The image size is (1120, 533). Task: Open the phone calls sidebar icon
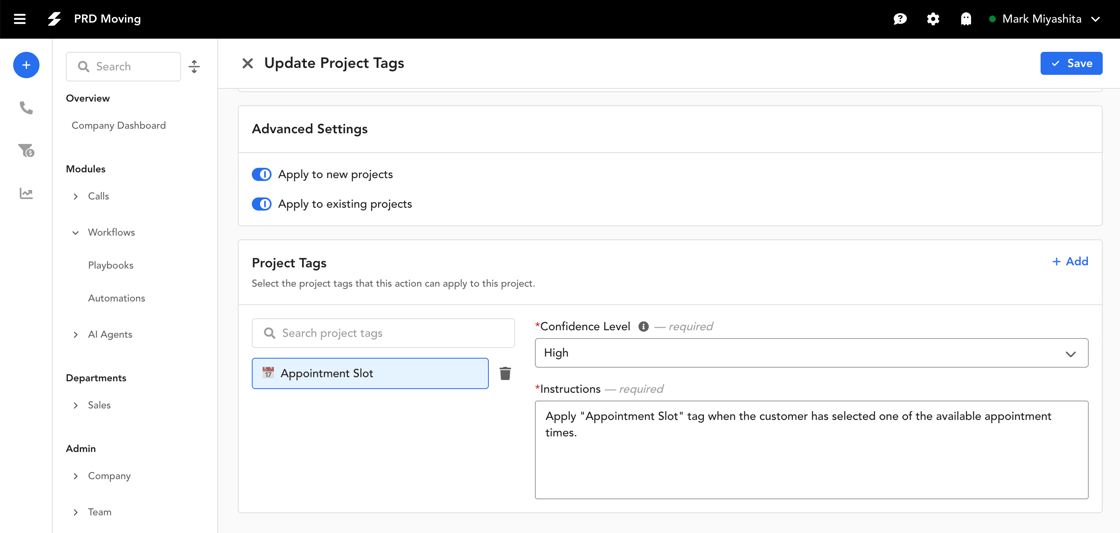26,108
